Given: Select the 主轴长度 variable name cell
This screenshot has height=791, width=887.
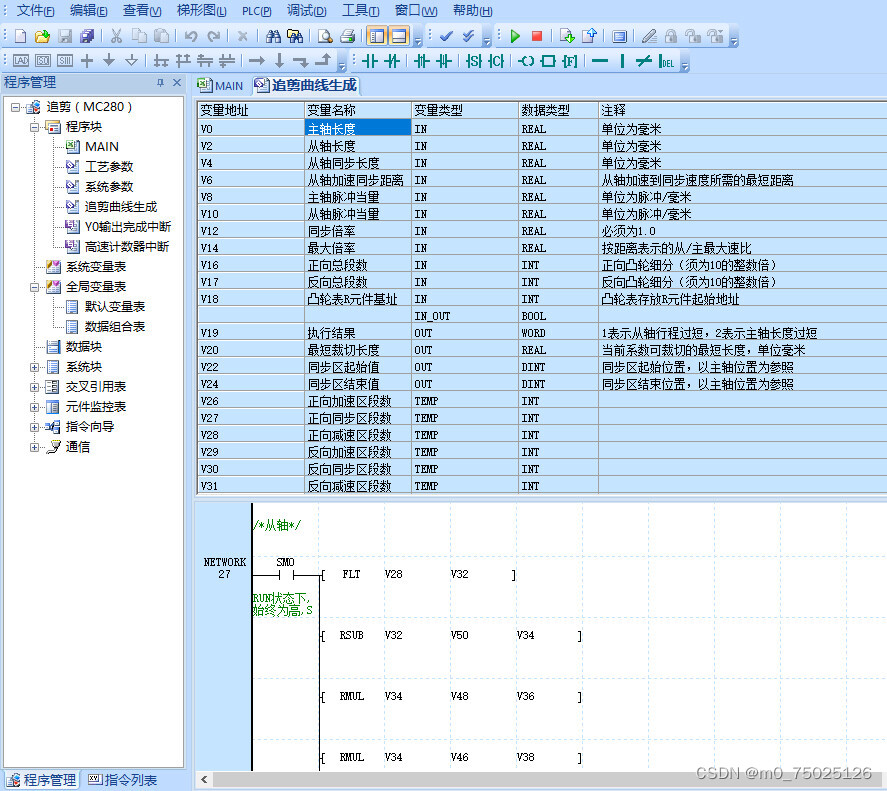Looking at the screenshot, I should 358,128.
